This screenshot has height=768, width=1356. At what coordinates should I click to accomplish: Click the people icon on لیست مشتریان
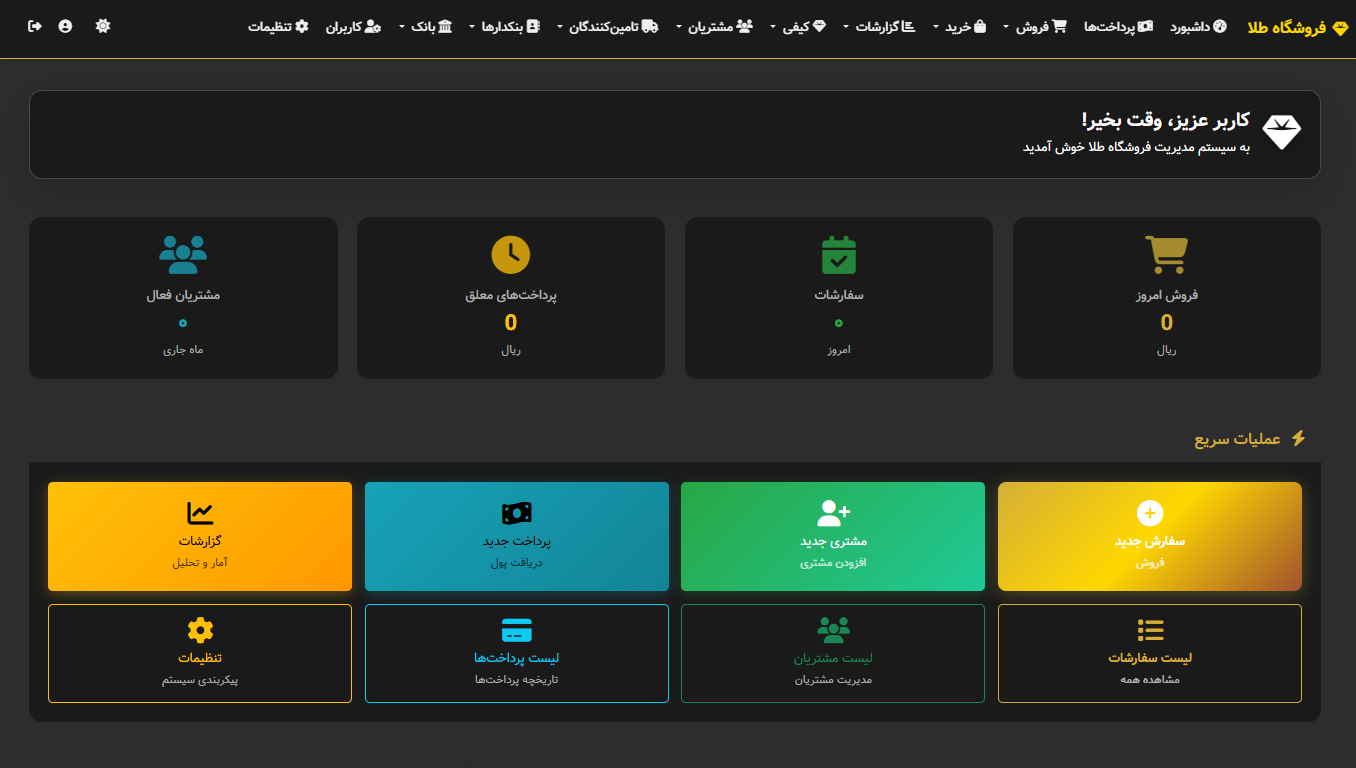tap(833, 630)
